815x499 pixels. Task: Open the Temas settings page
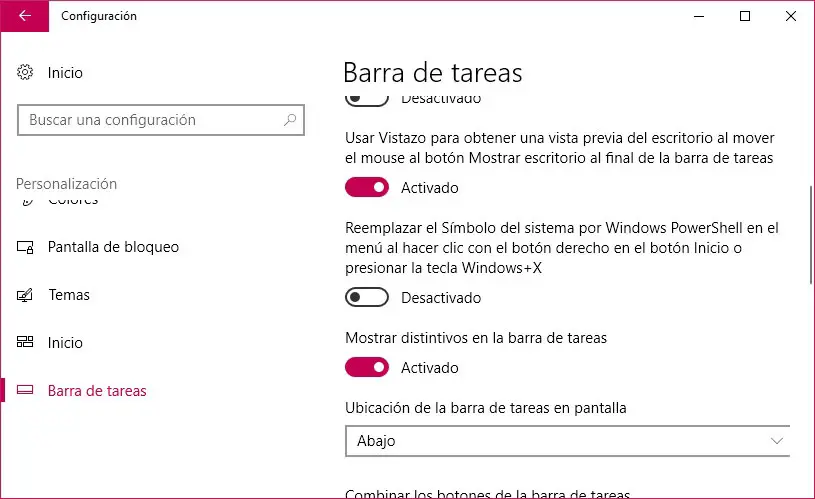pos(69,295)
